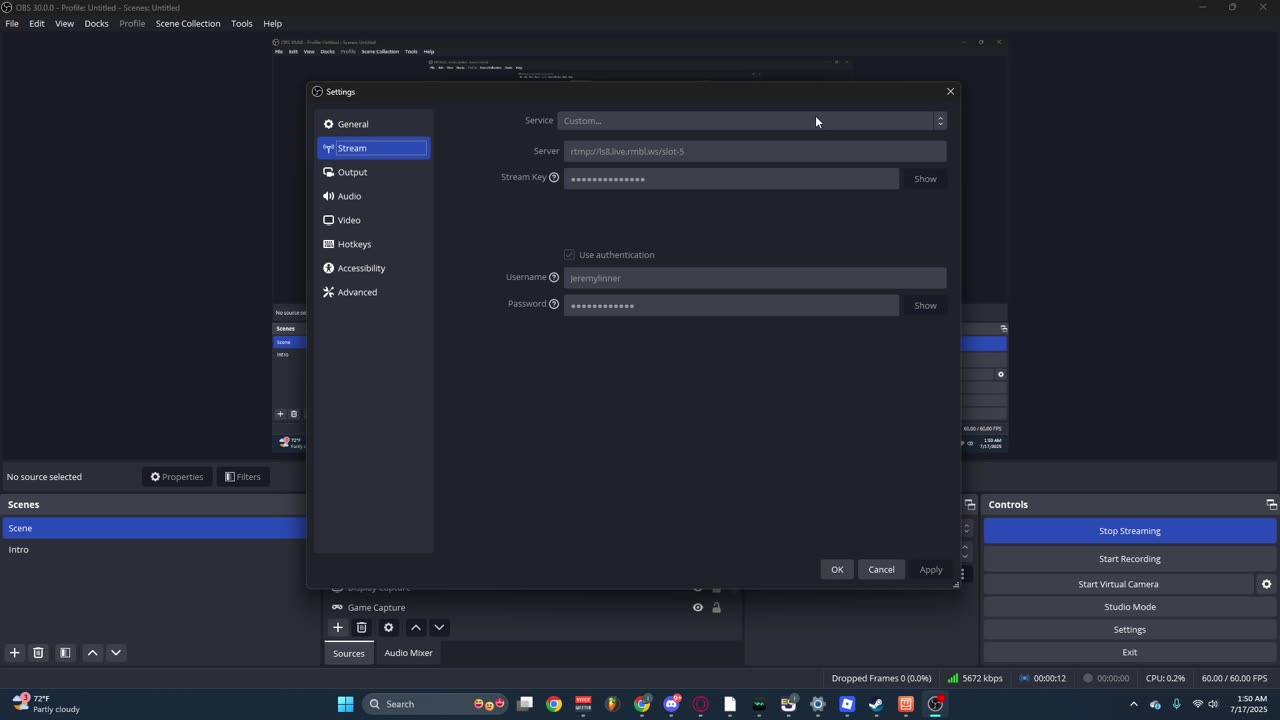1280x720 pixels.
Task: Switch to the Sources tab
Action: click(x=349, y=653)
